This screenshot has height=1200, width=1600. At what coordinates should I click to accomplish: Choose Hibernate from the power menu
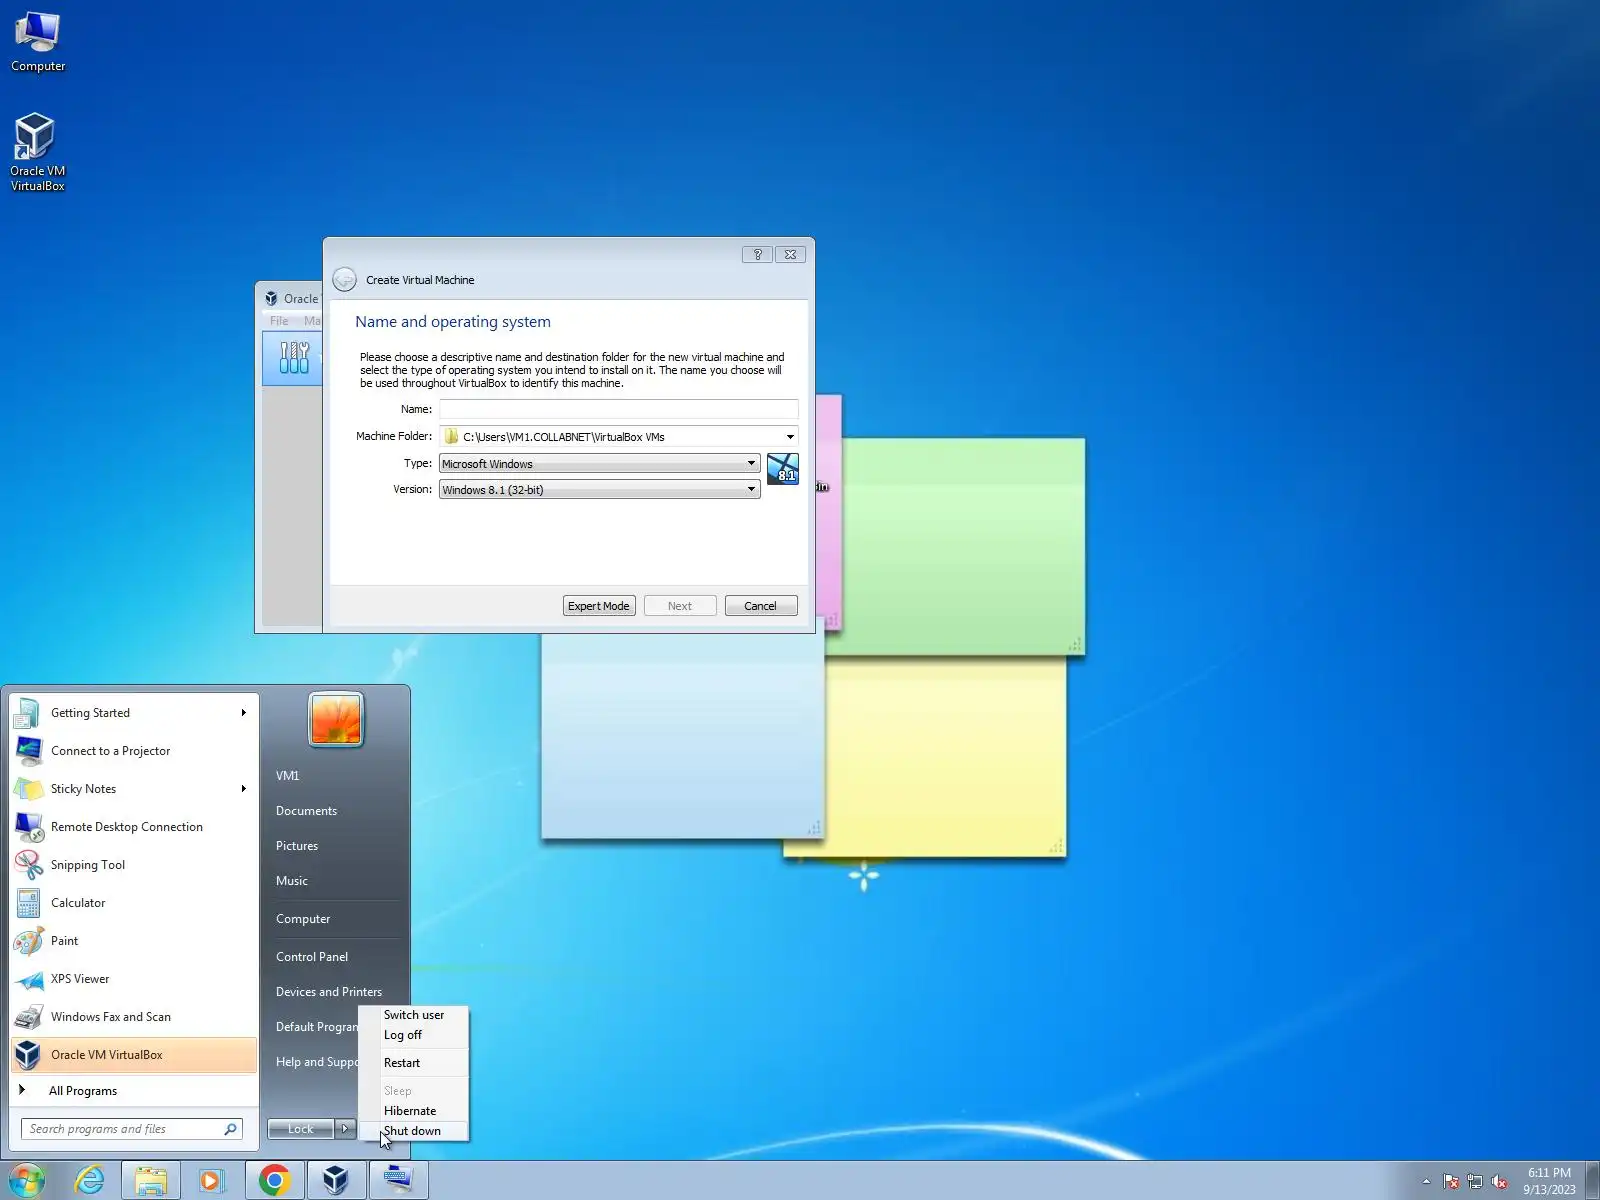click(414, 1111)
